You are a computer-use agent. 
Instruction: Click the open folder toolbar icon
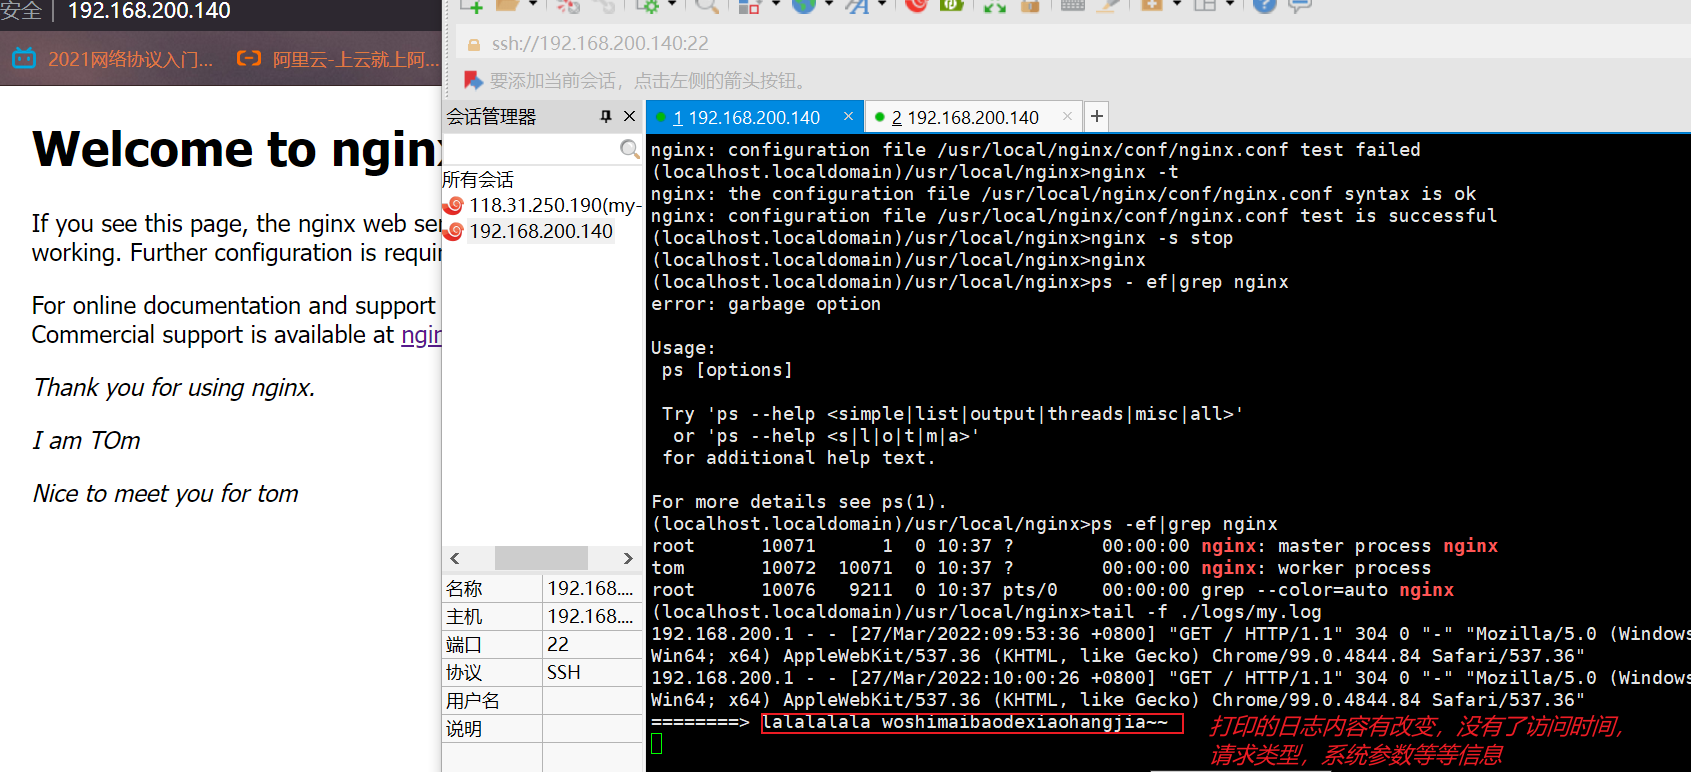pyautogui.click(x=508, y=5)
